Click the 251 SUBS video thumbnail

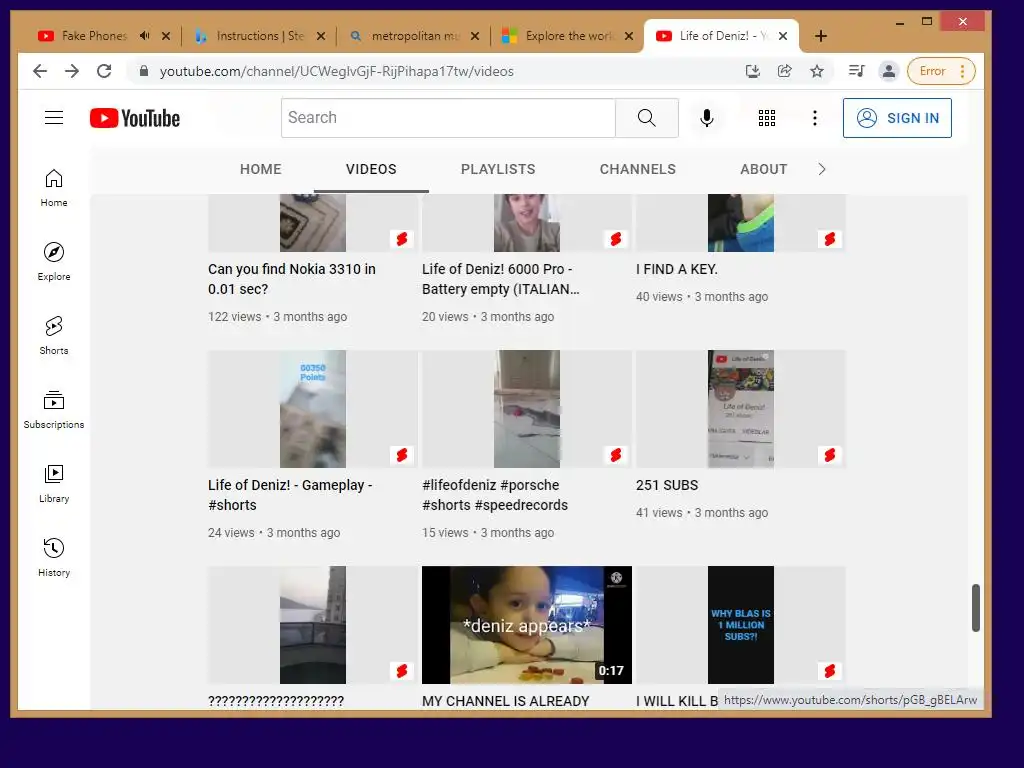coord(741,409)
